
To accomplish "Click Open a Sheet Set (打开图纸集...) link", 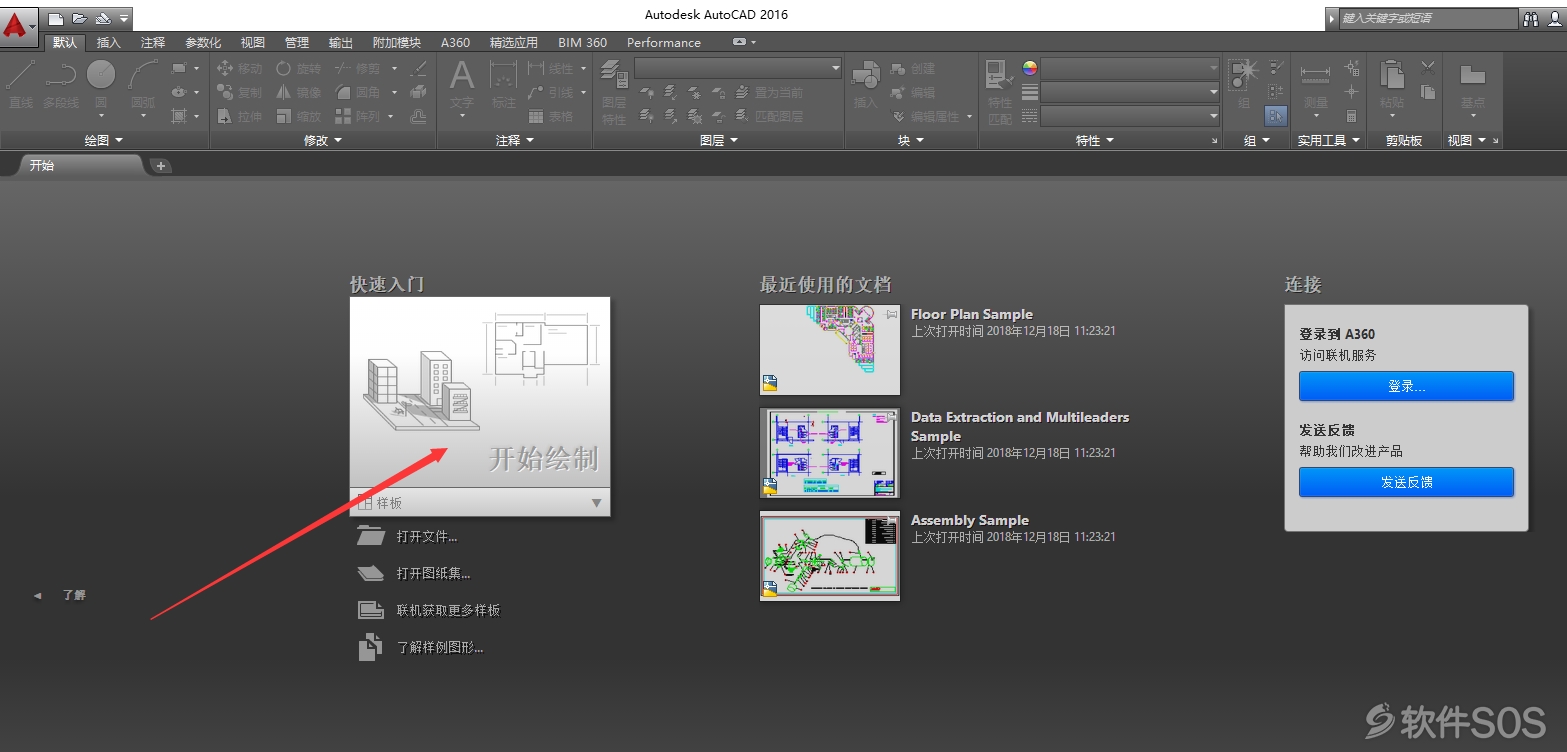I will (x=414, y=573).
